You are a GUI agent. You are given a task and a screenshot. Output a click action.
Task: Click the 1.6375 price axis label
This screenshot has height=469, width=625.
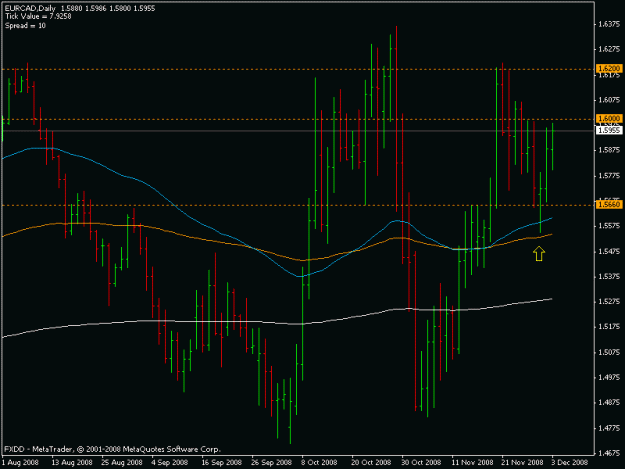pyautogui.click(x=609, y=24)
